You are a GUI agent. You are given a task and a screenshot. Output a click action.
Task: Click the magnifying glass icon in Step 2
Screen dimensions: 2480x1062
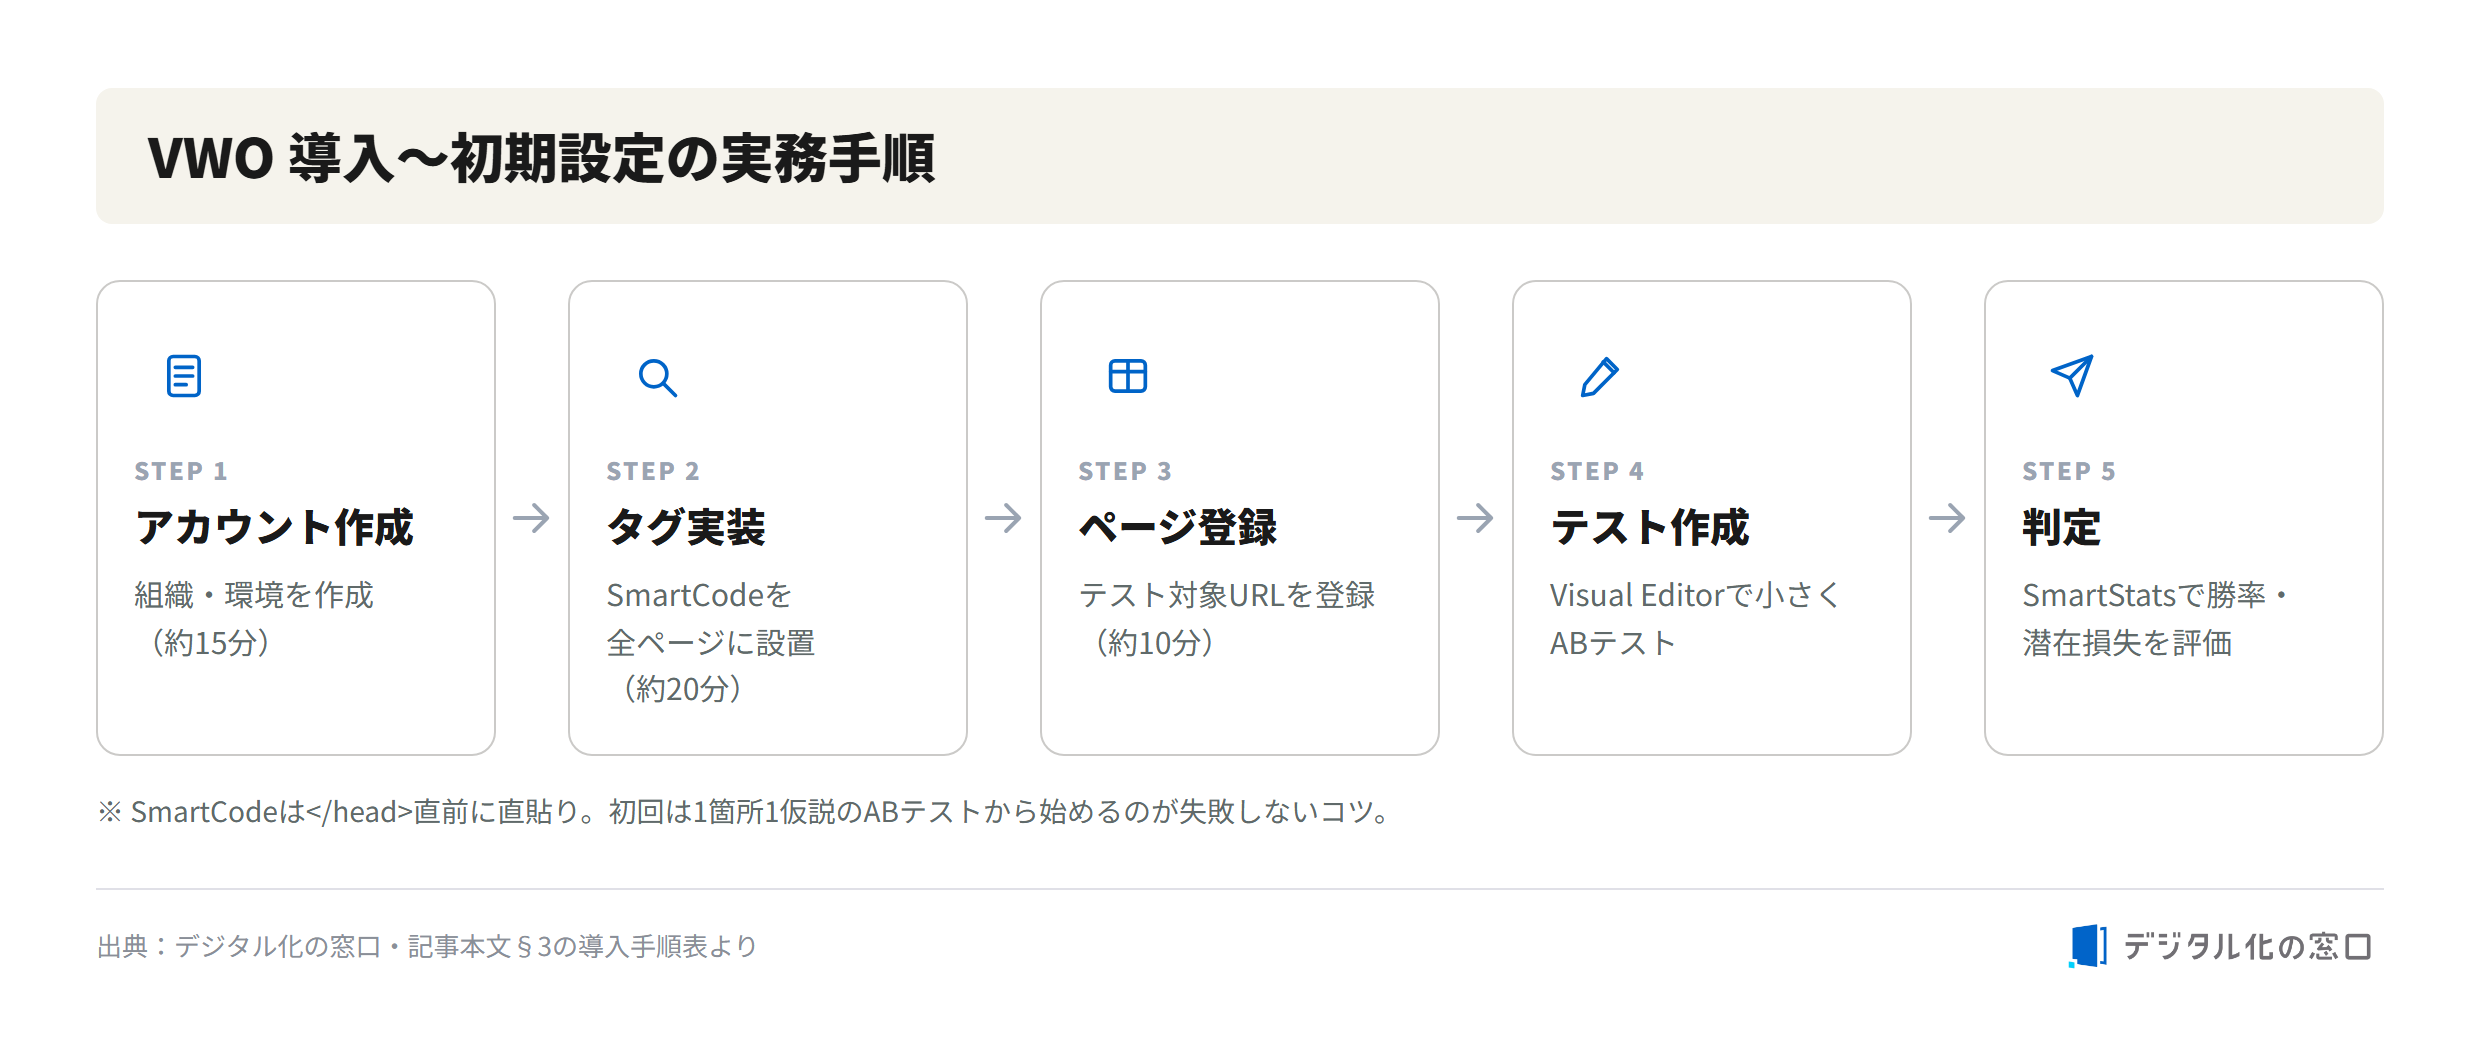[x=658, y=377]
